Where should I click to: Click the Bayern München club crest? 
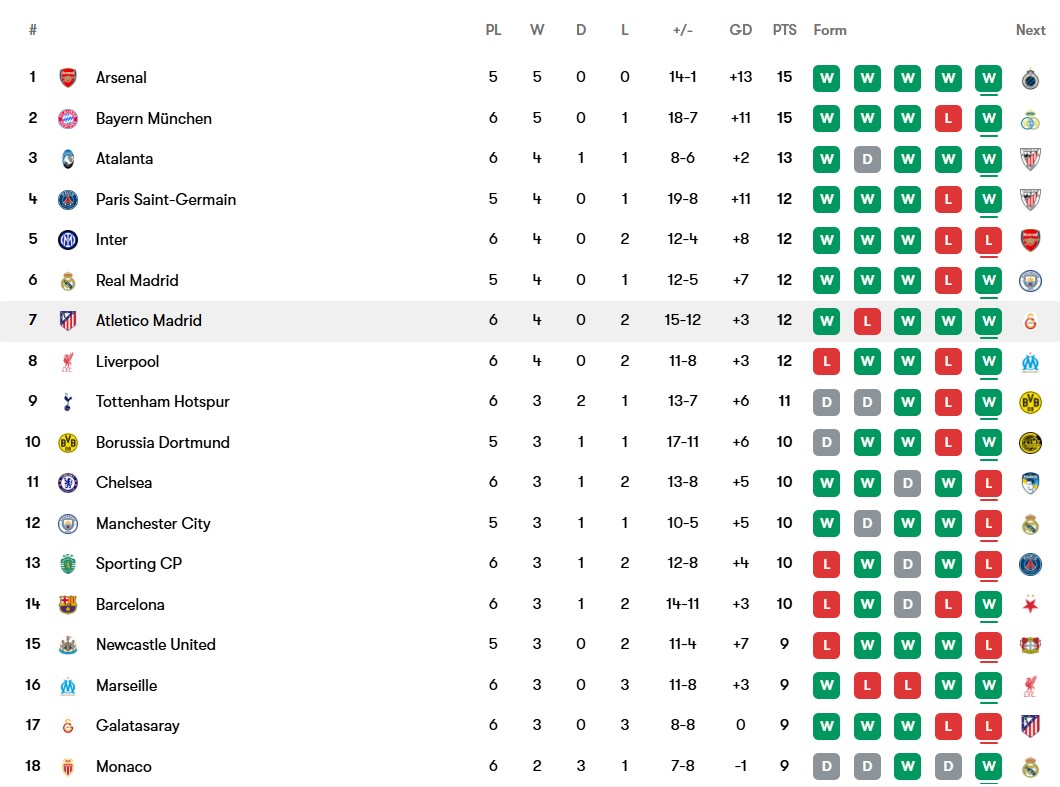(67, 118)
